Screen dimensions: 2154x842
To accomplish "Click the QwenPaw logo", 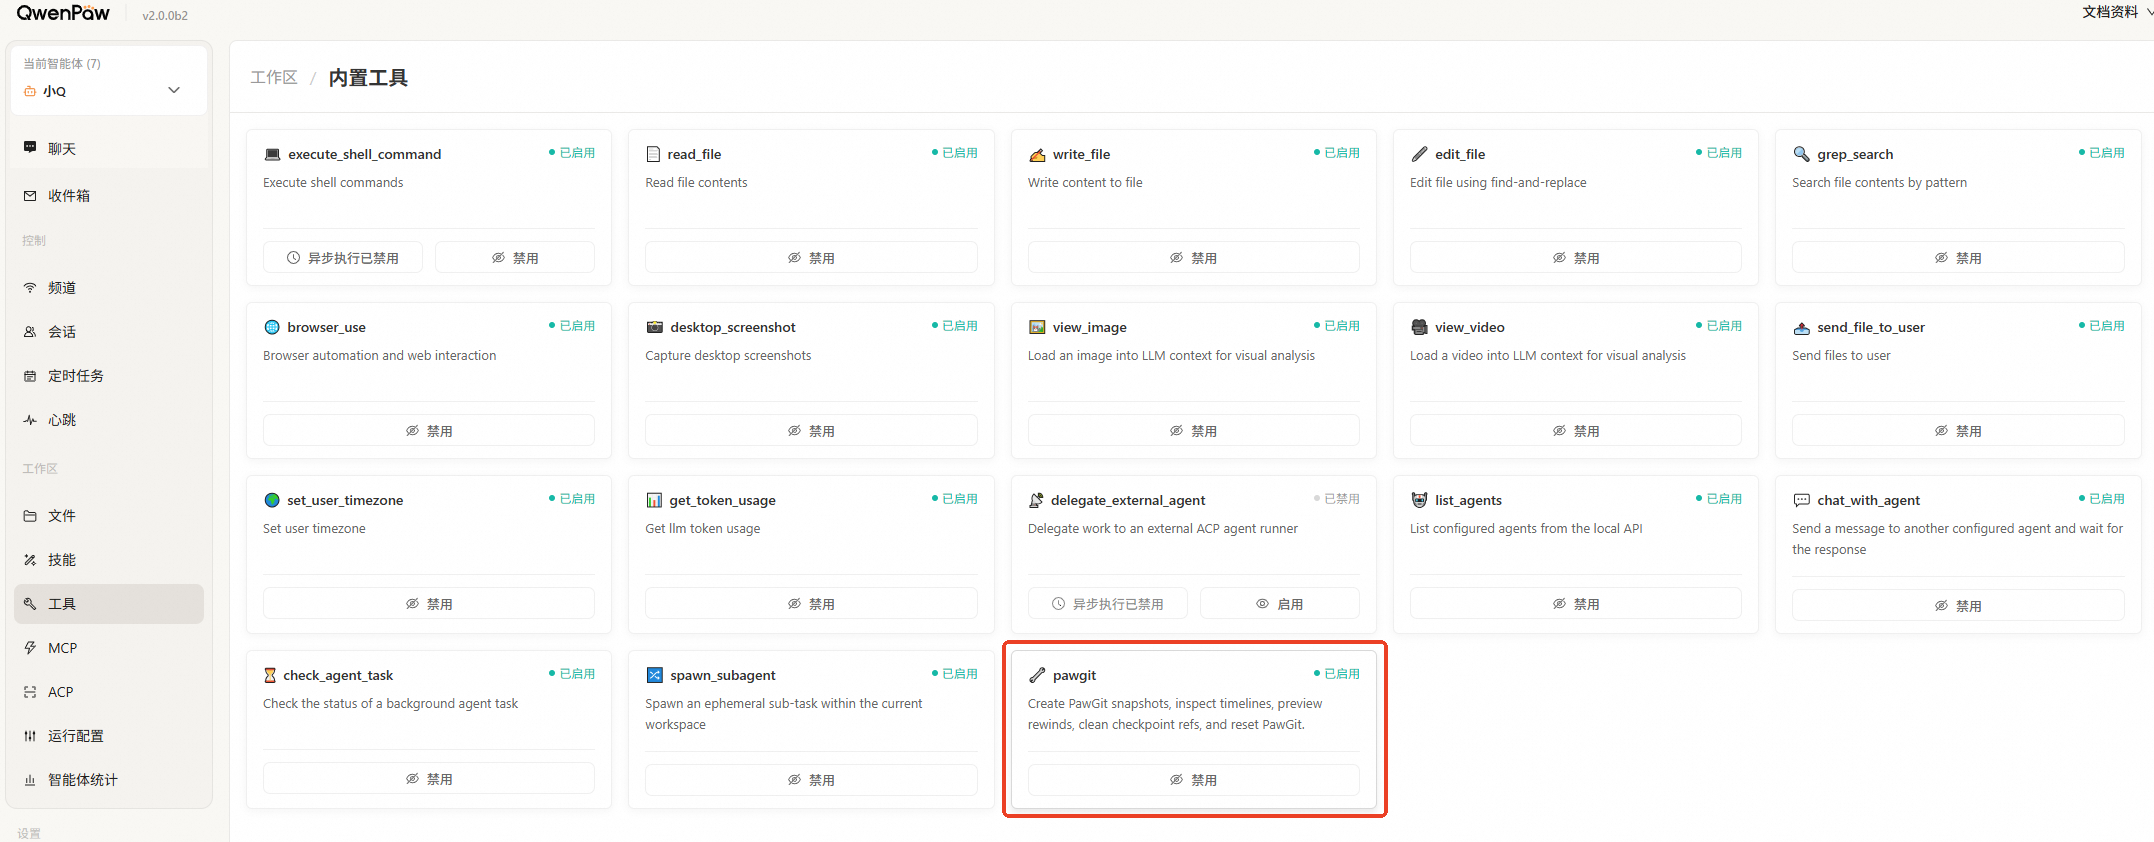I will 63,13.
